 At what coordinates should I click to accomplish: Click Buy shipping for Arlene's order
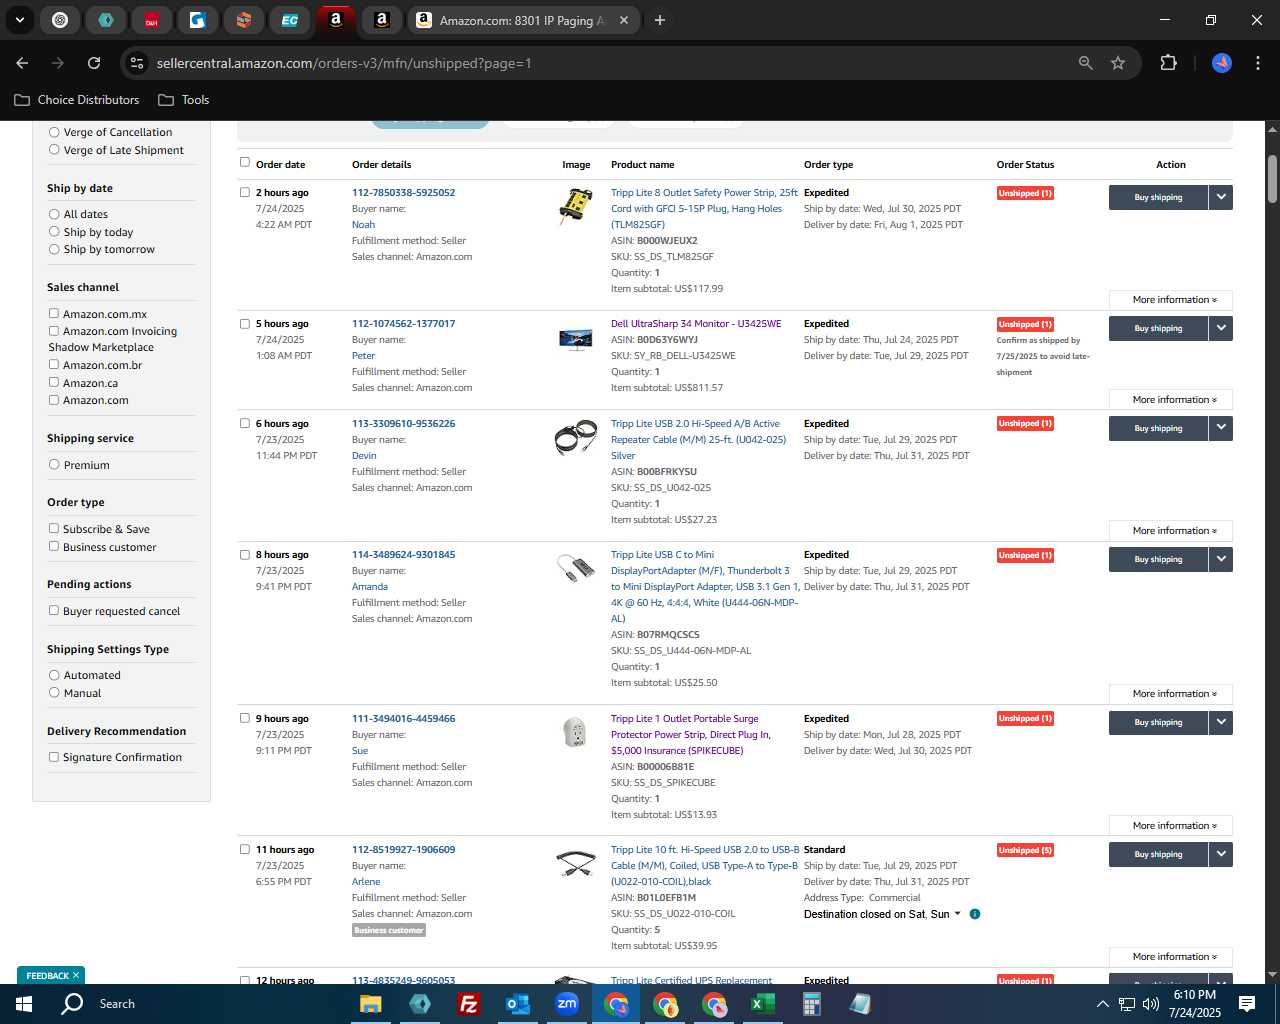click(1158, 854)
